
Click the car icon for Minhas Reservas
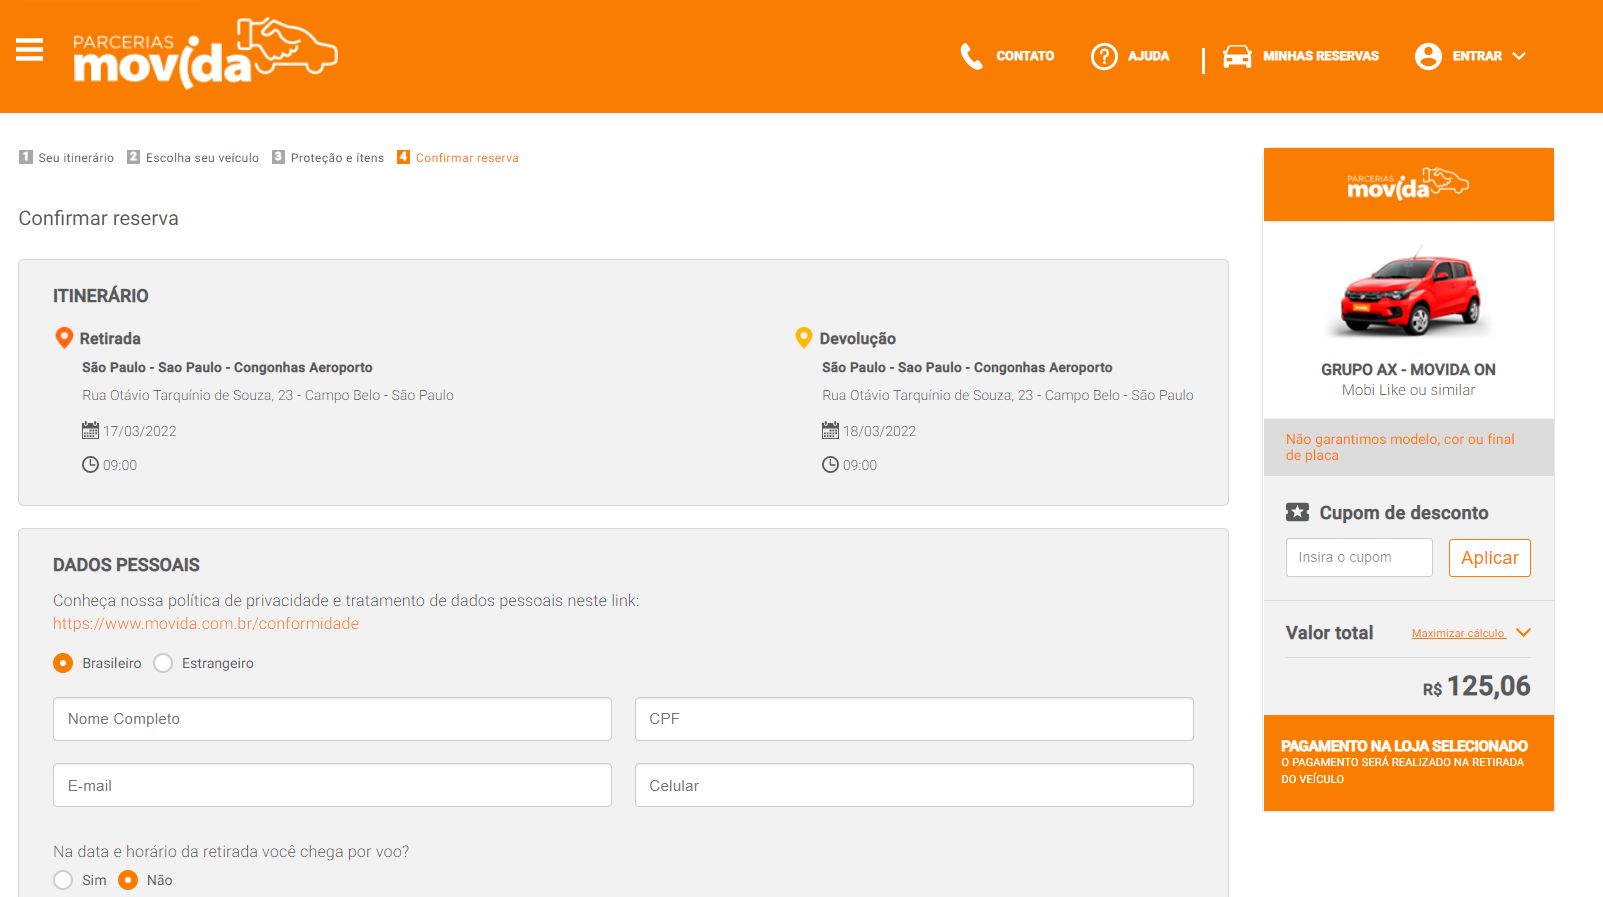point(1237,56)
